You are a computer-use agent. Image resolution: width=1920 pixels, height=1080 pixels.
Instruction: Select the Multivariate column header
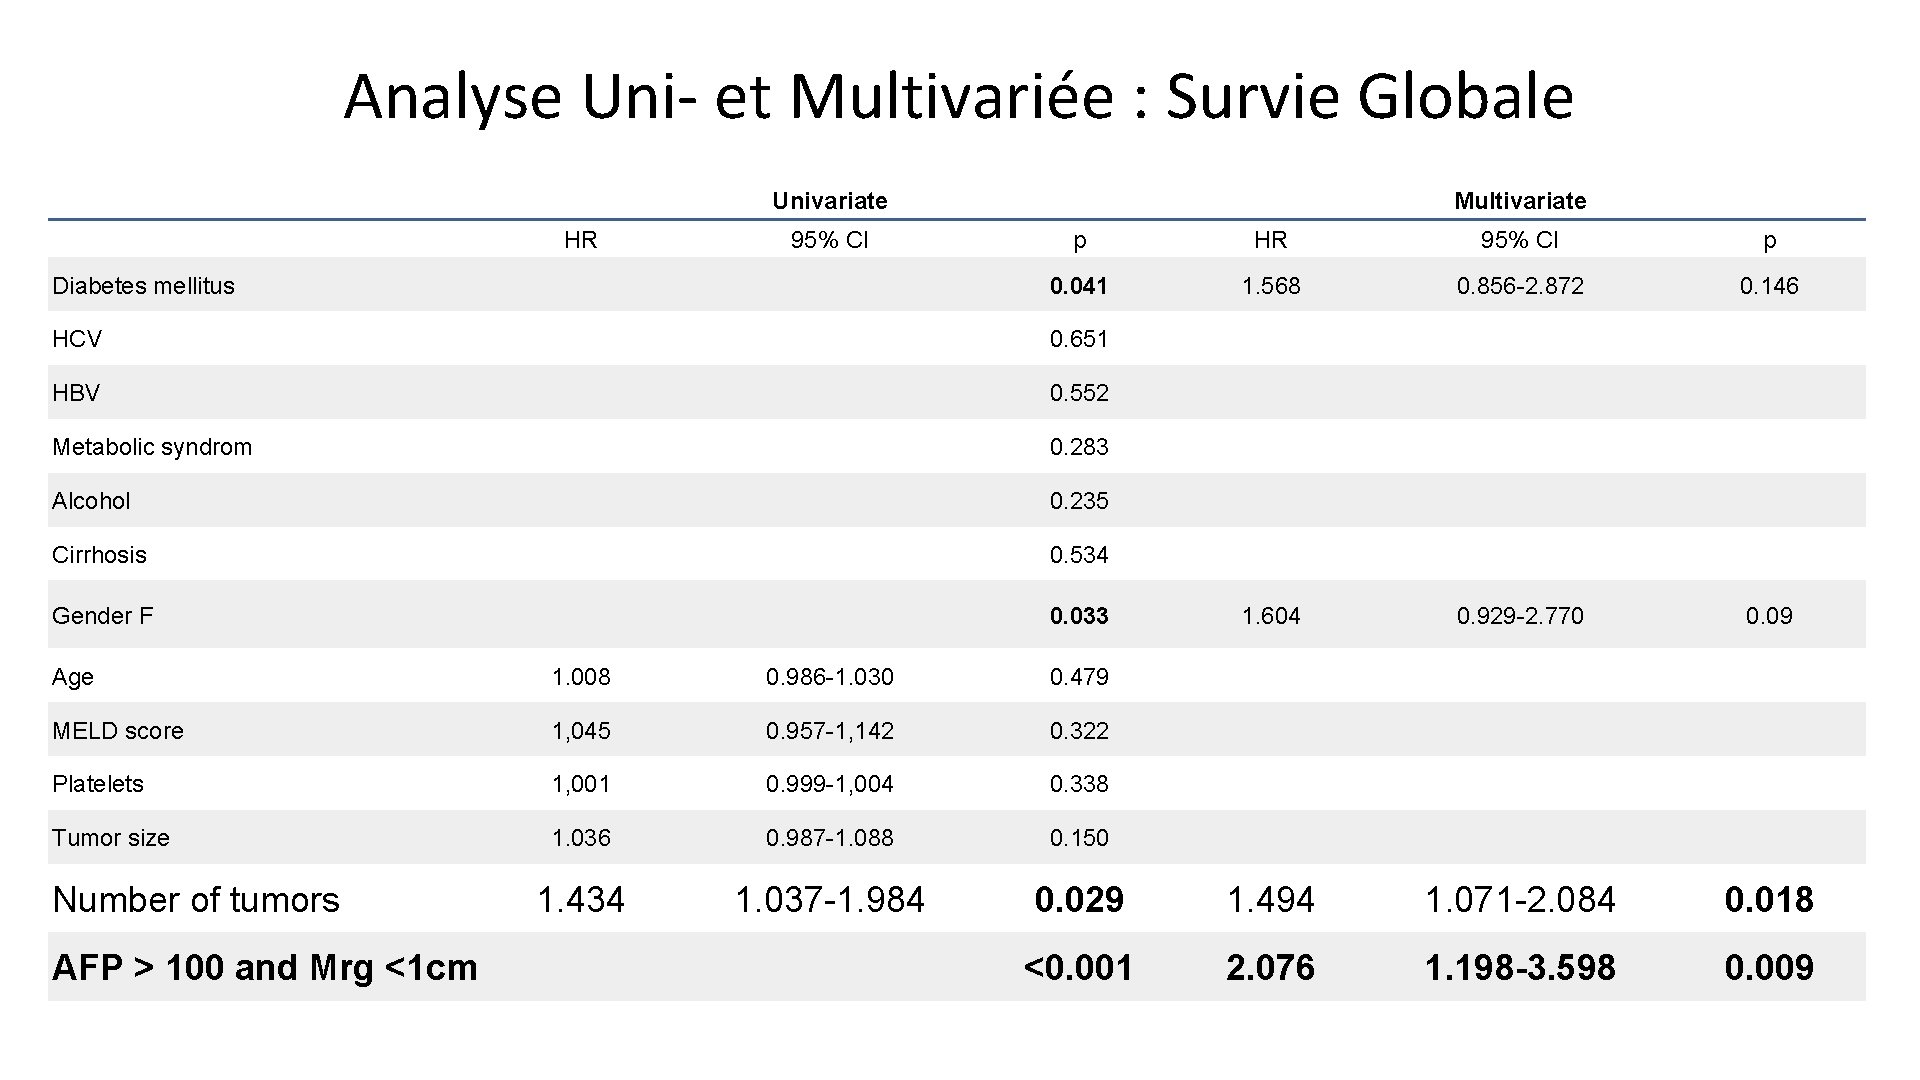coord(1520,200)
